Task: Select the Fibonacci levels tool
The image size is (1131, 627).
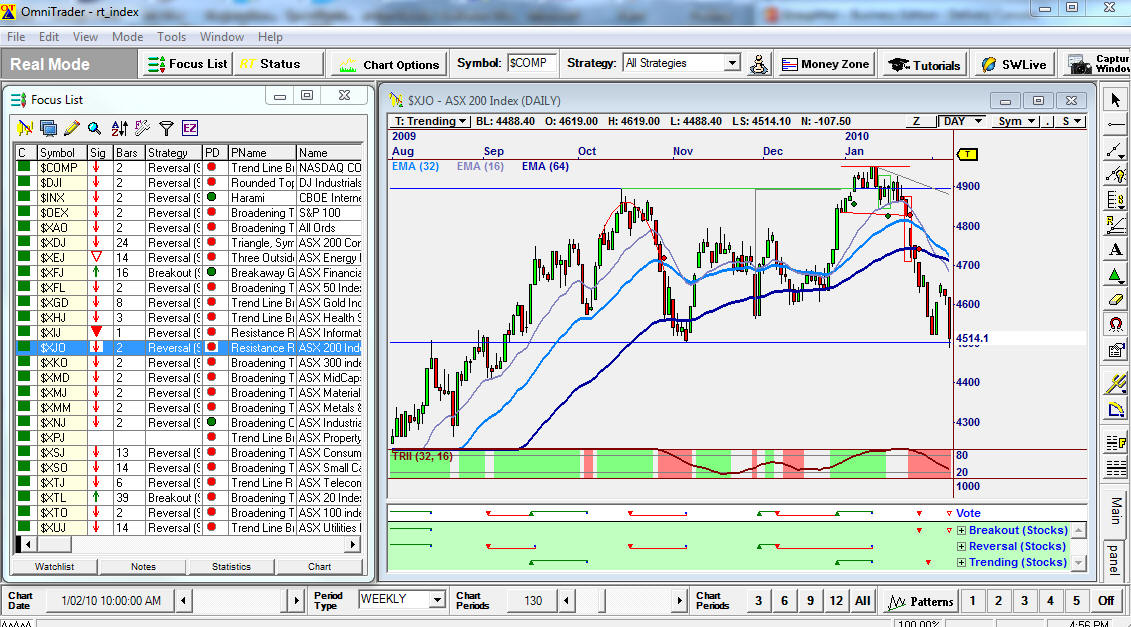Action: [x=1116, y=200]
